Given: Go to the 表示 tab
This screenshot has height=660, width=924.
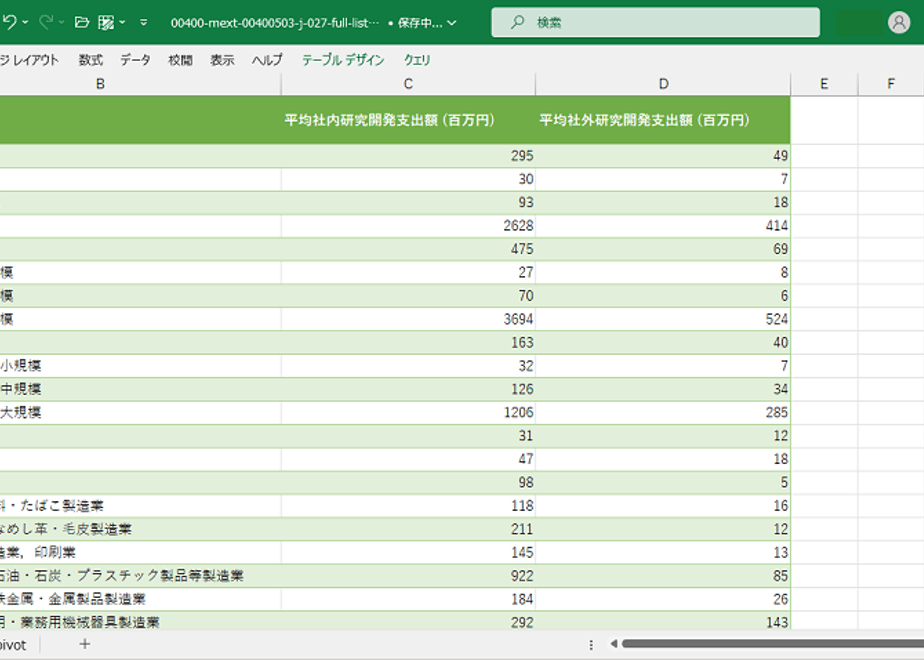Looking at the screenshot, I should click(223, 60).
